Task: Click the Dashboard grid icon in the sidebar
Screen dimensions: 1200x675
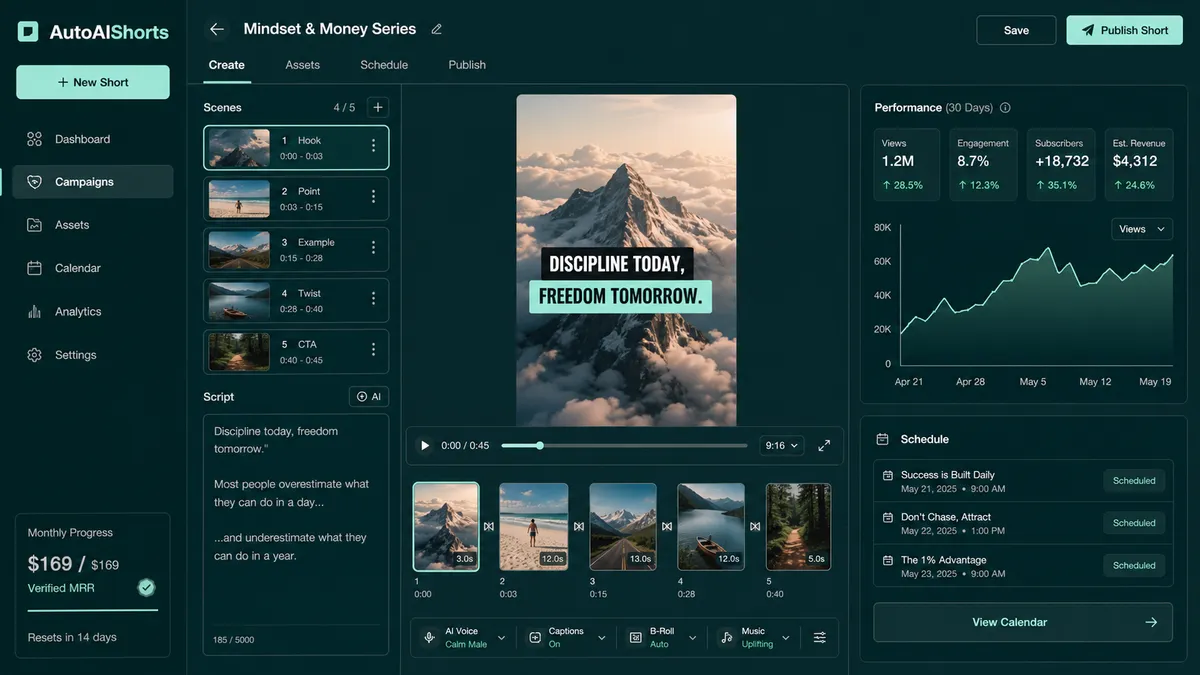Action: 35,139
